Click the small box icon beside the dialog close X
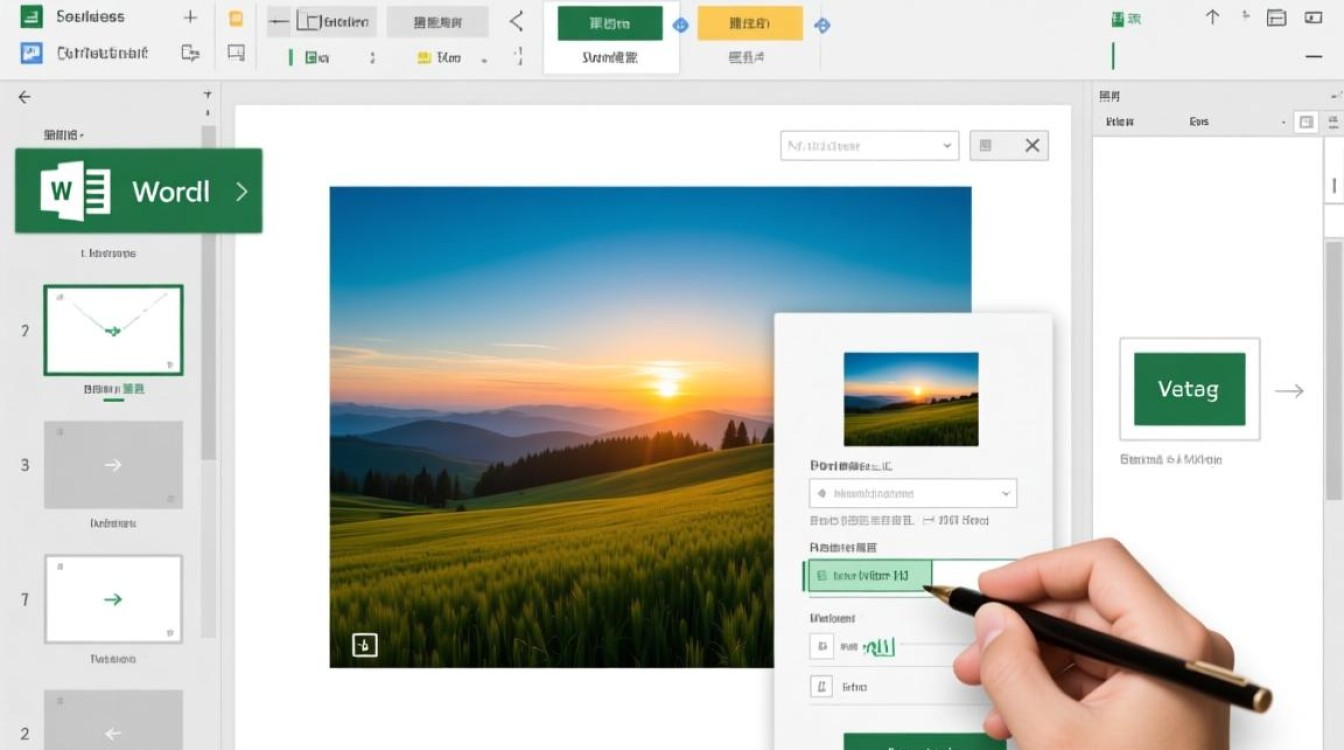The height and width of the screenshot is (750, 1344). [x=986, y=146]
